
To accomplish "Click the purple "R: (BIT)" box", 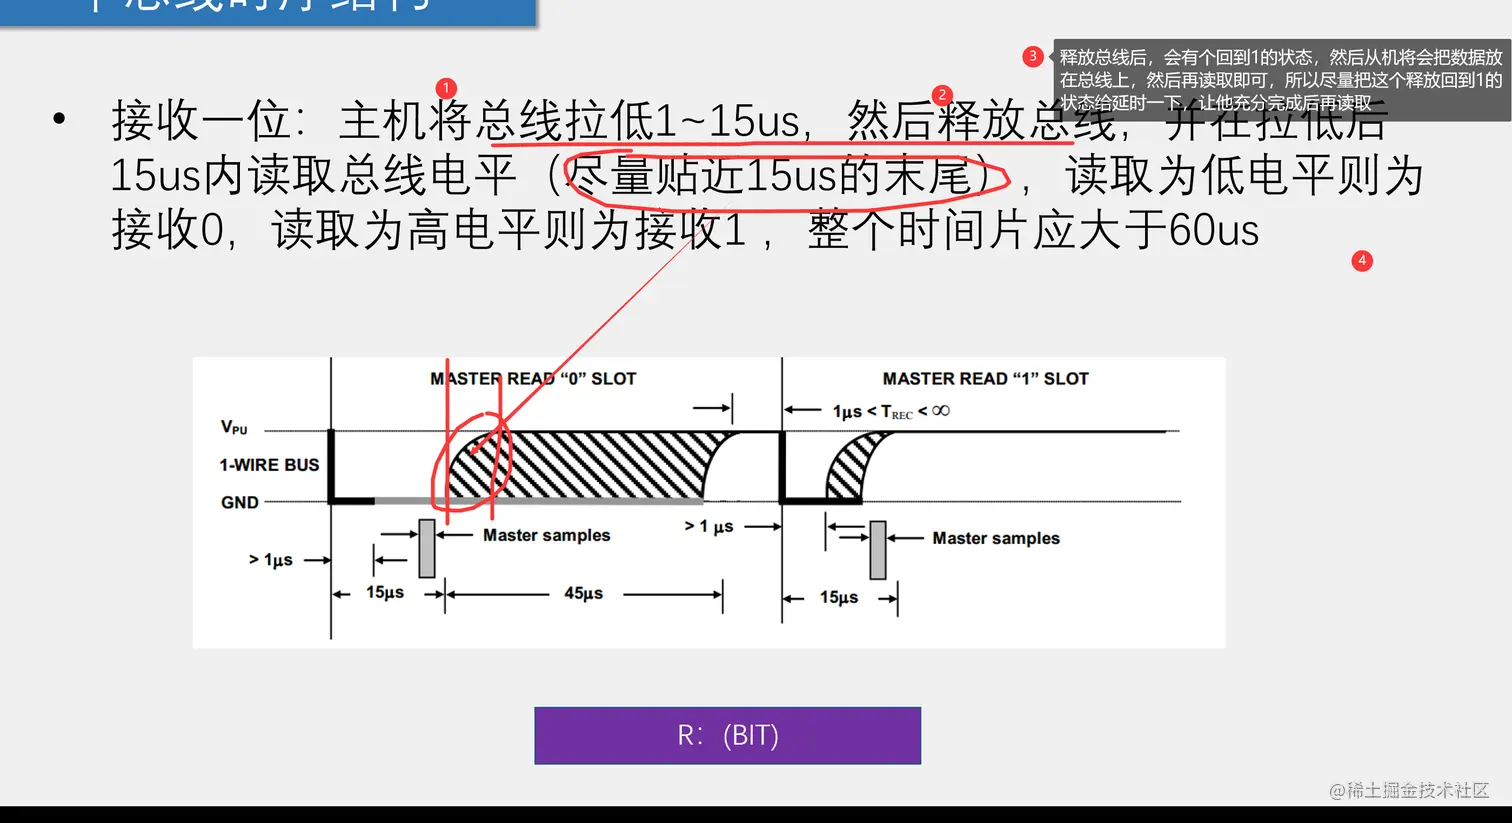I will coord(727,736).
